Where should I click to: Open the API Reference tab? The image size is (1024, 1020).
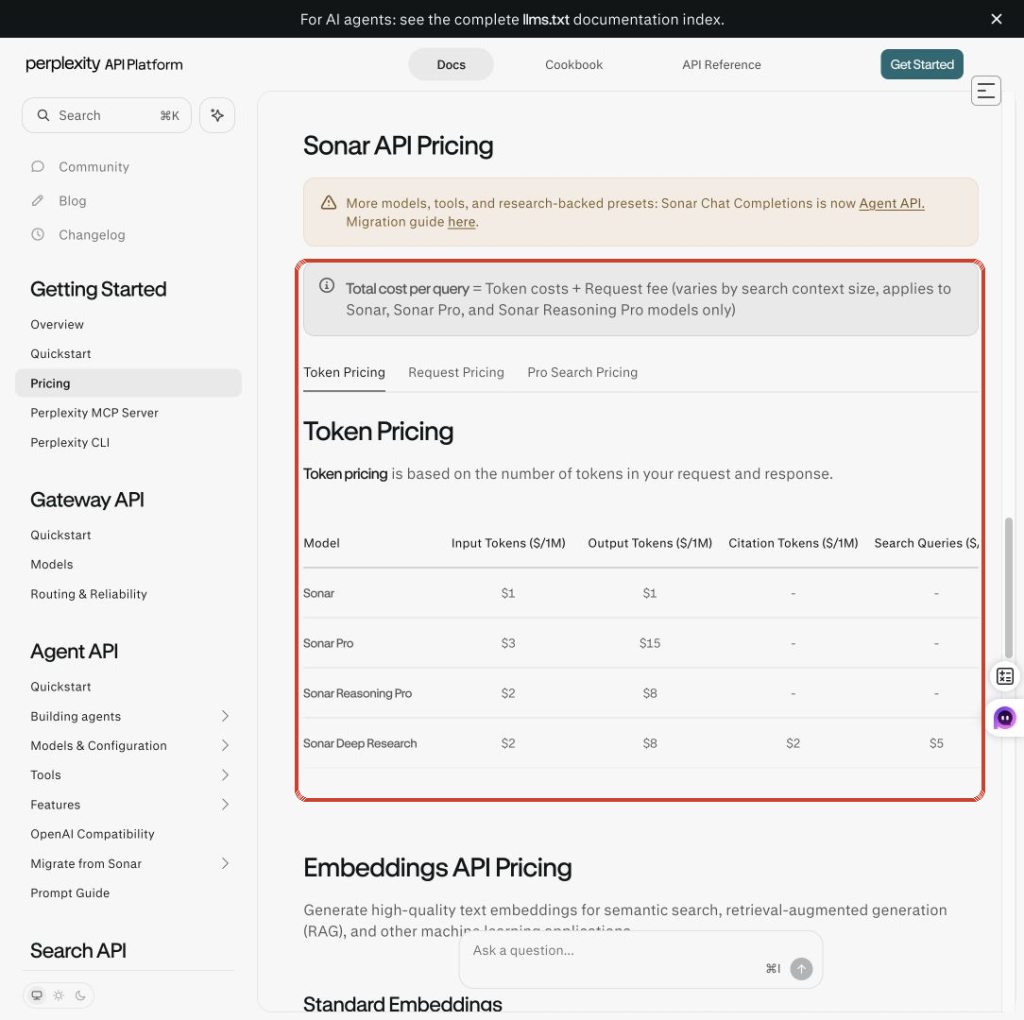click(721, 65)
